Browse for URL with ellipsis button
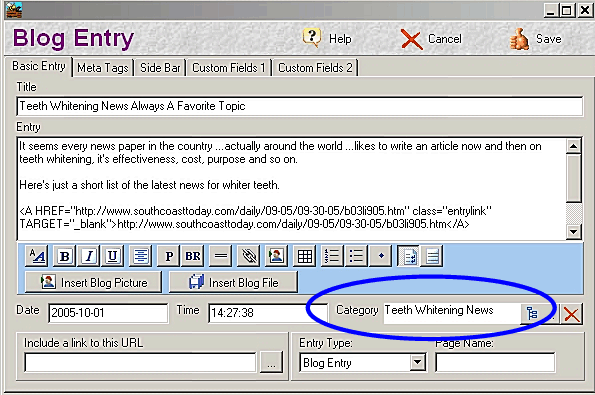 coord(271,362)
